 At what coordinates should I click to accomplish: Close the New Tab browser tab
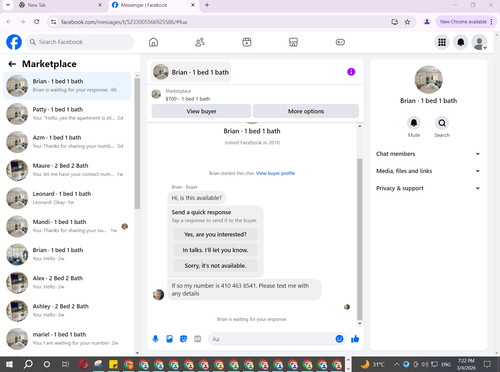(100, 5)
